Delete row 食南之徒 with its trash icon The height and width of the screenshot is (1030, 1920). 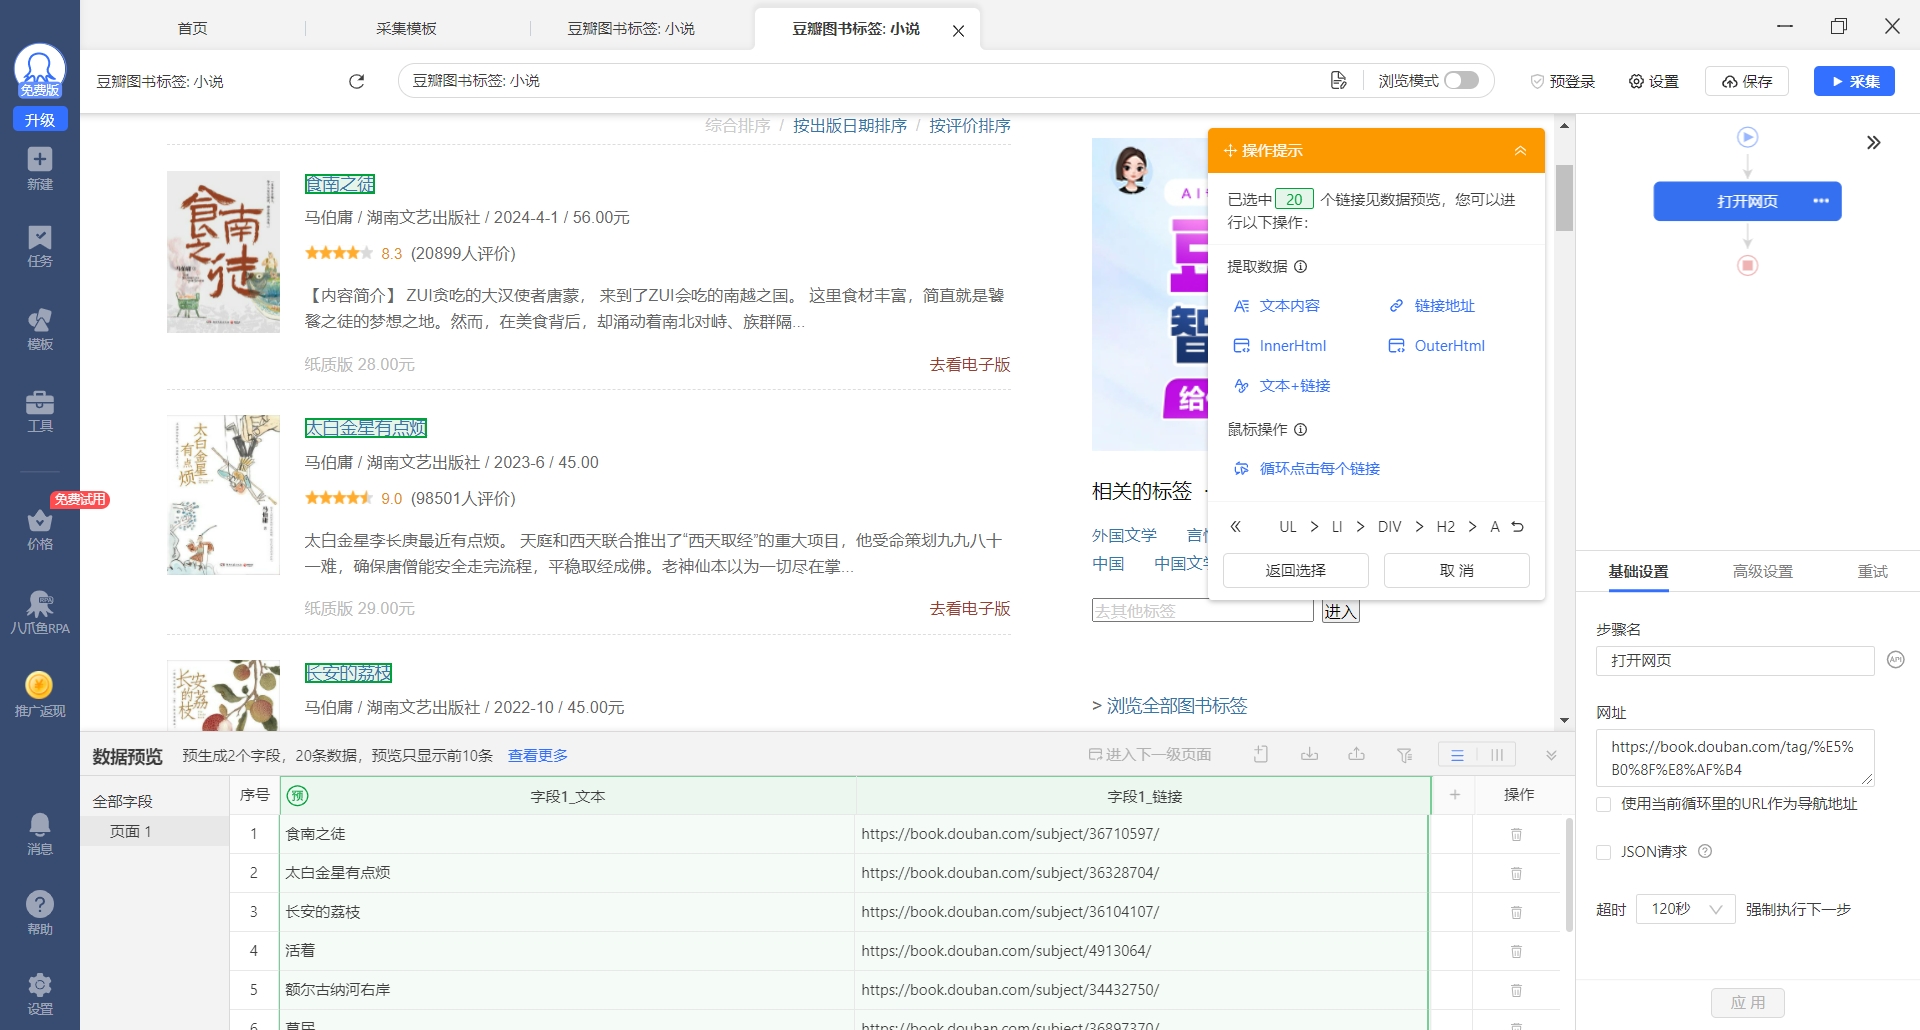[1516, 834]
